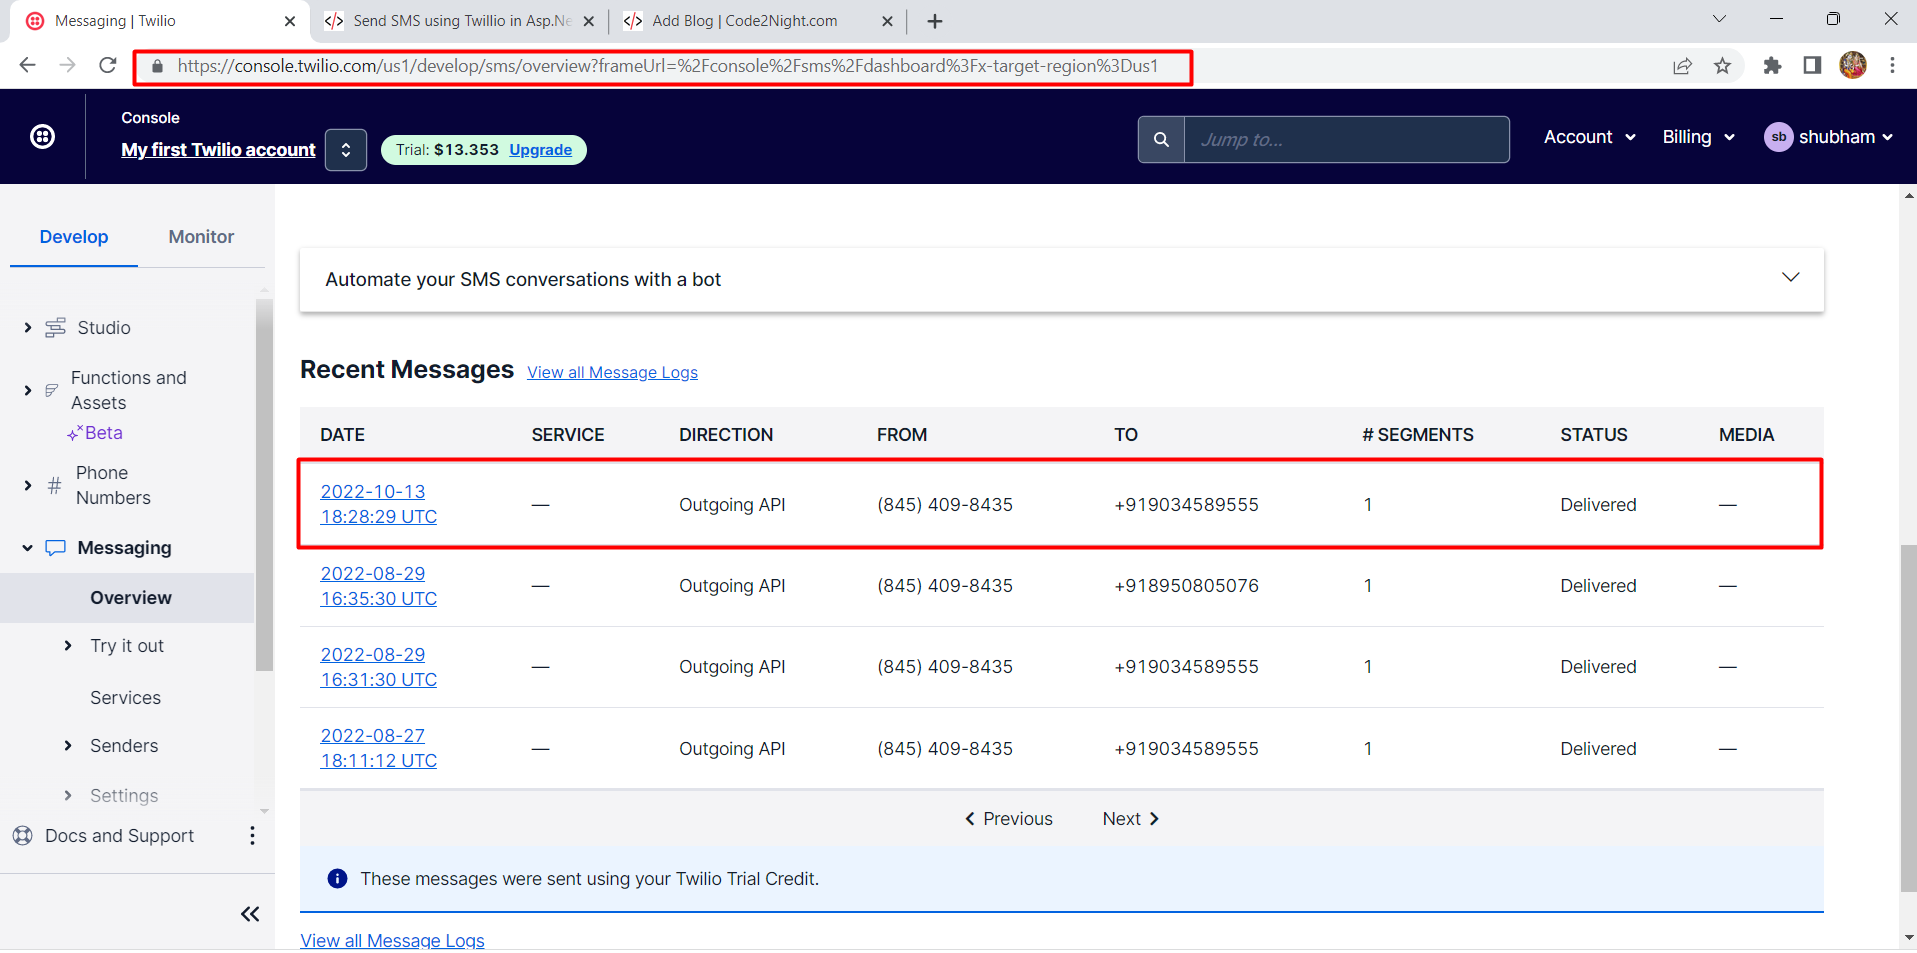Open the Billing dropdown menu

click(x=1698, y=137)
